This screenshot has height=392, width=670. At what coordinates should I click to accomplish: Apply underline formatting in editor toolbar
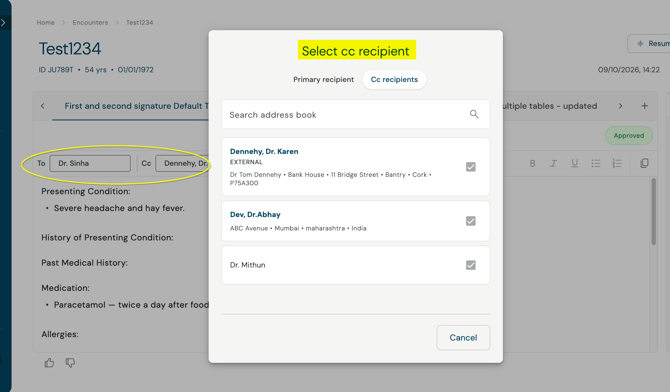coord(575,163)
